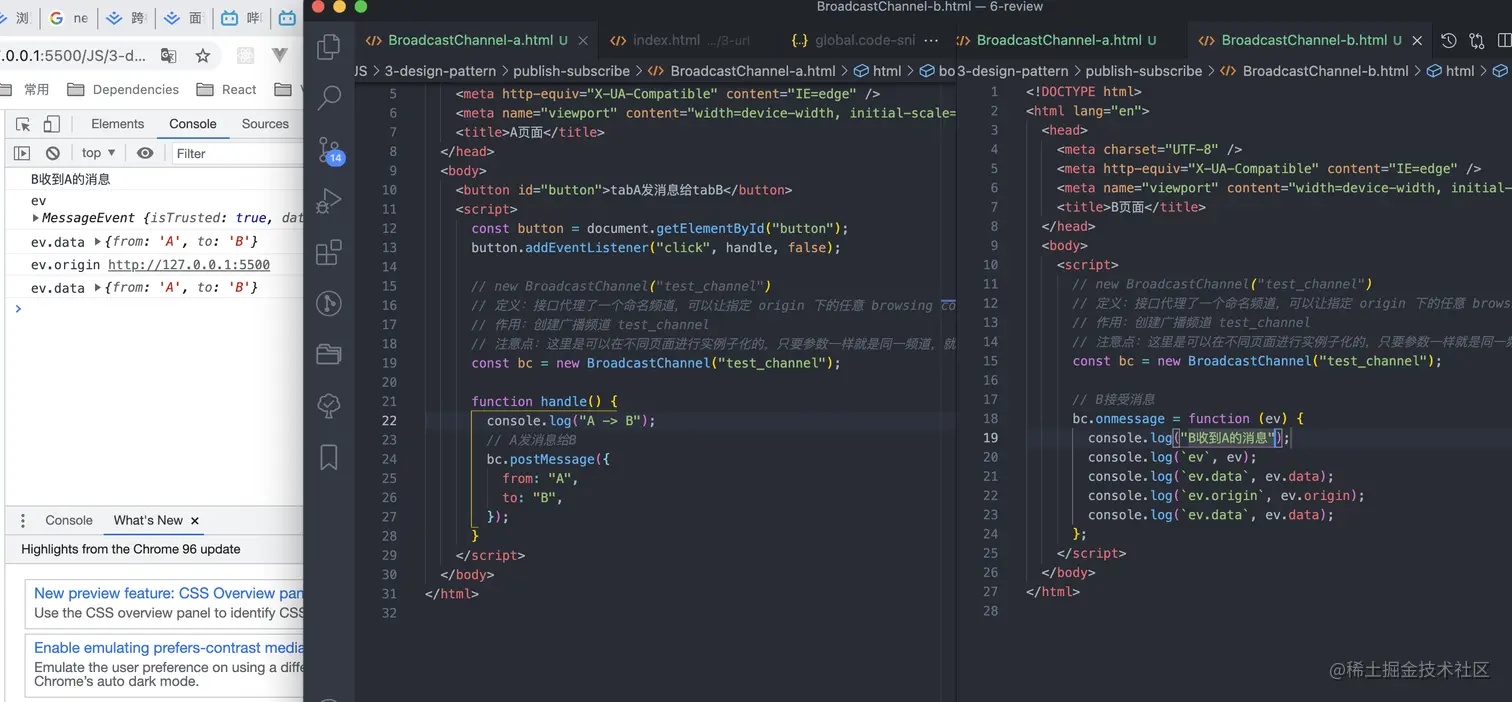
Task: Open the tree-shaped activity bar icon
Action: 329,405
